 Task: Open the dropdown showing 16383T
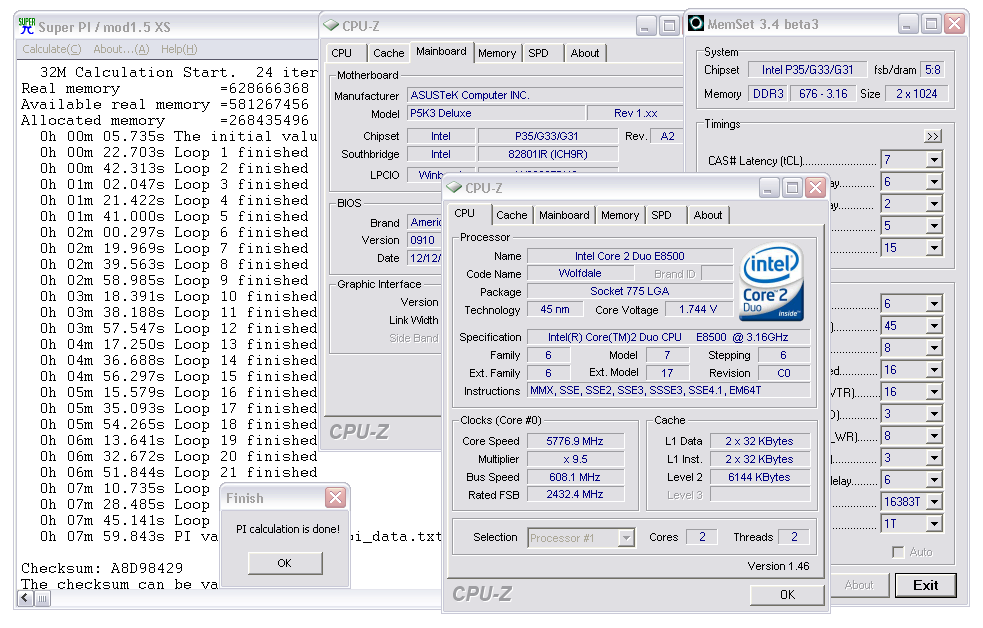(933, 502)
